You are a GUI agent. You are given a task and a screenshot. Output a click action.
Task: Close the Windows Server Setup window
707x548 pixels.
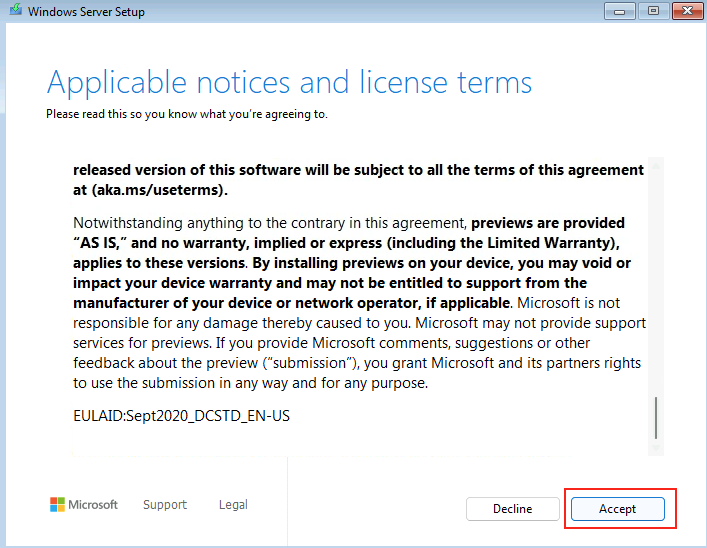687,11
